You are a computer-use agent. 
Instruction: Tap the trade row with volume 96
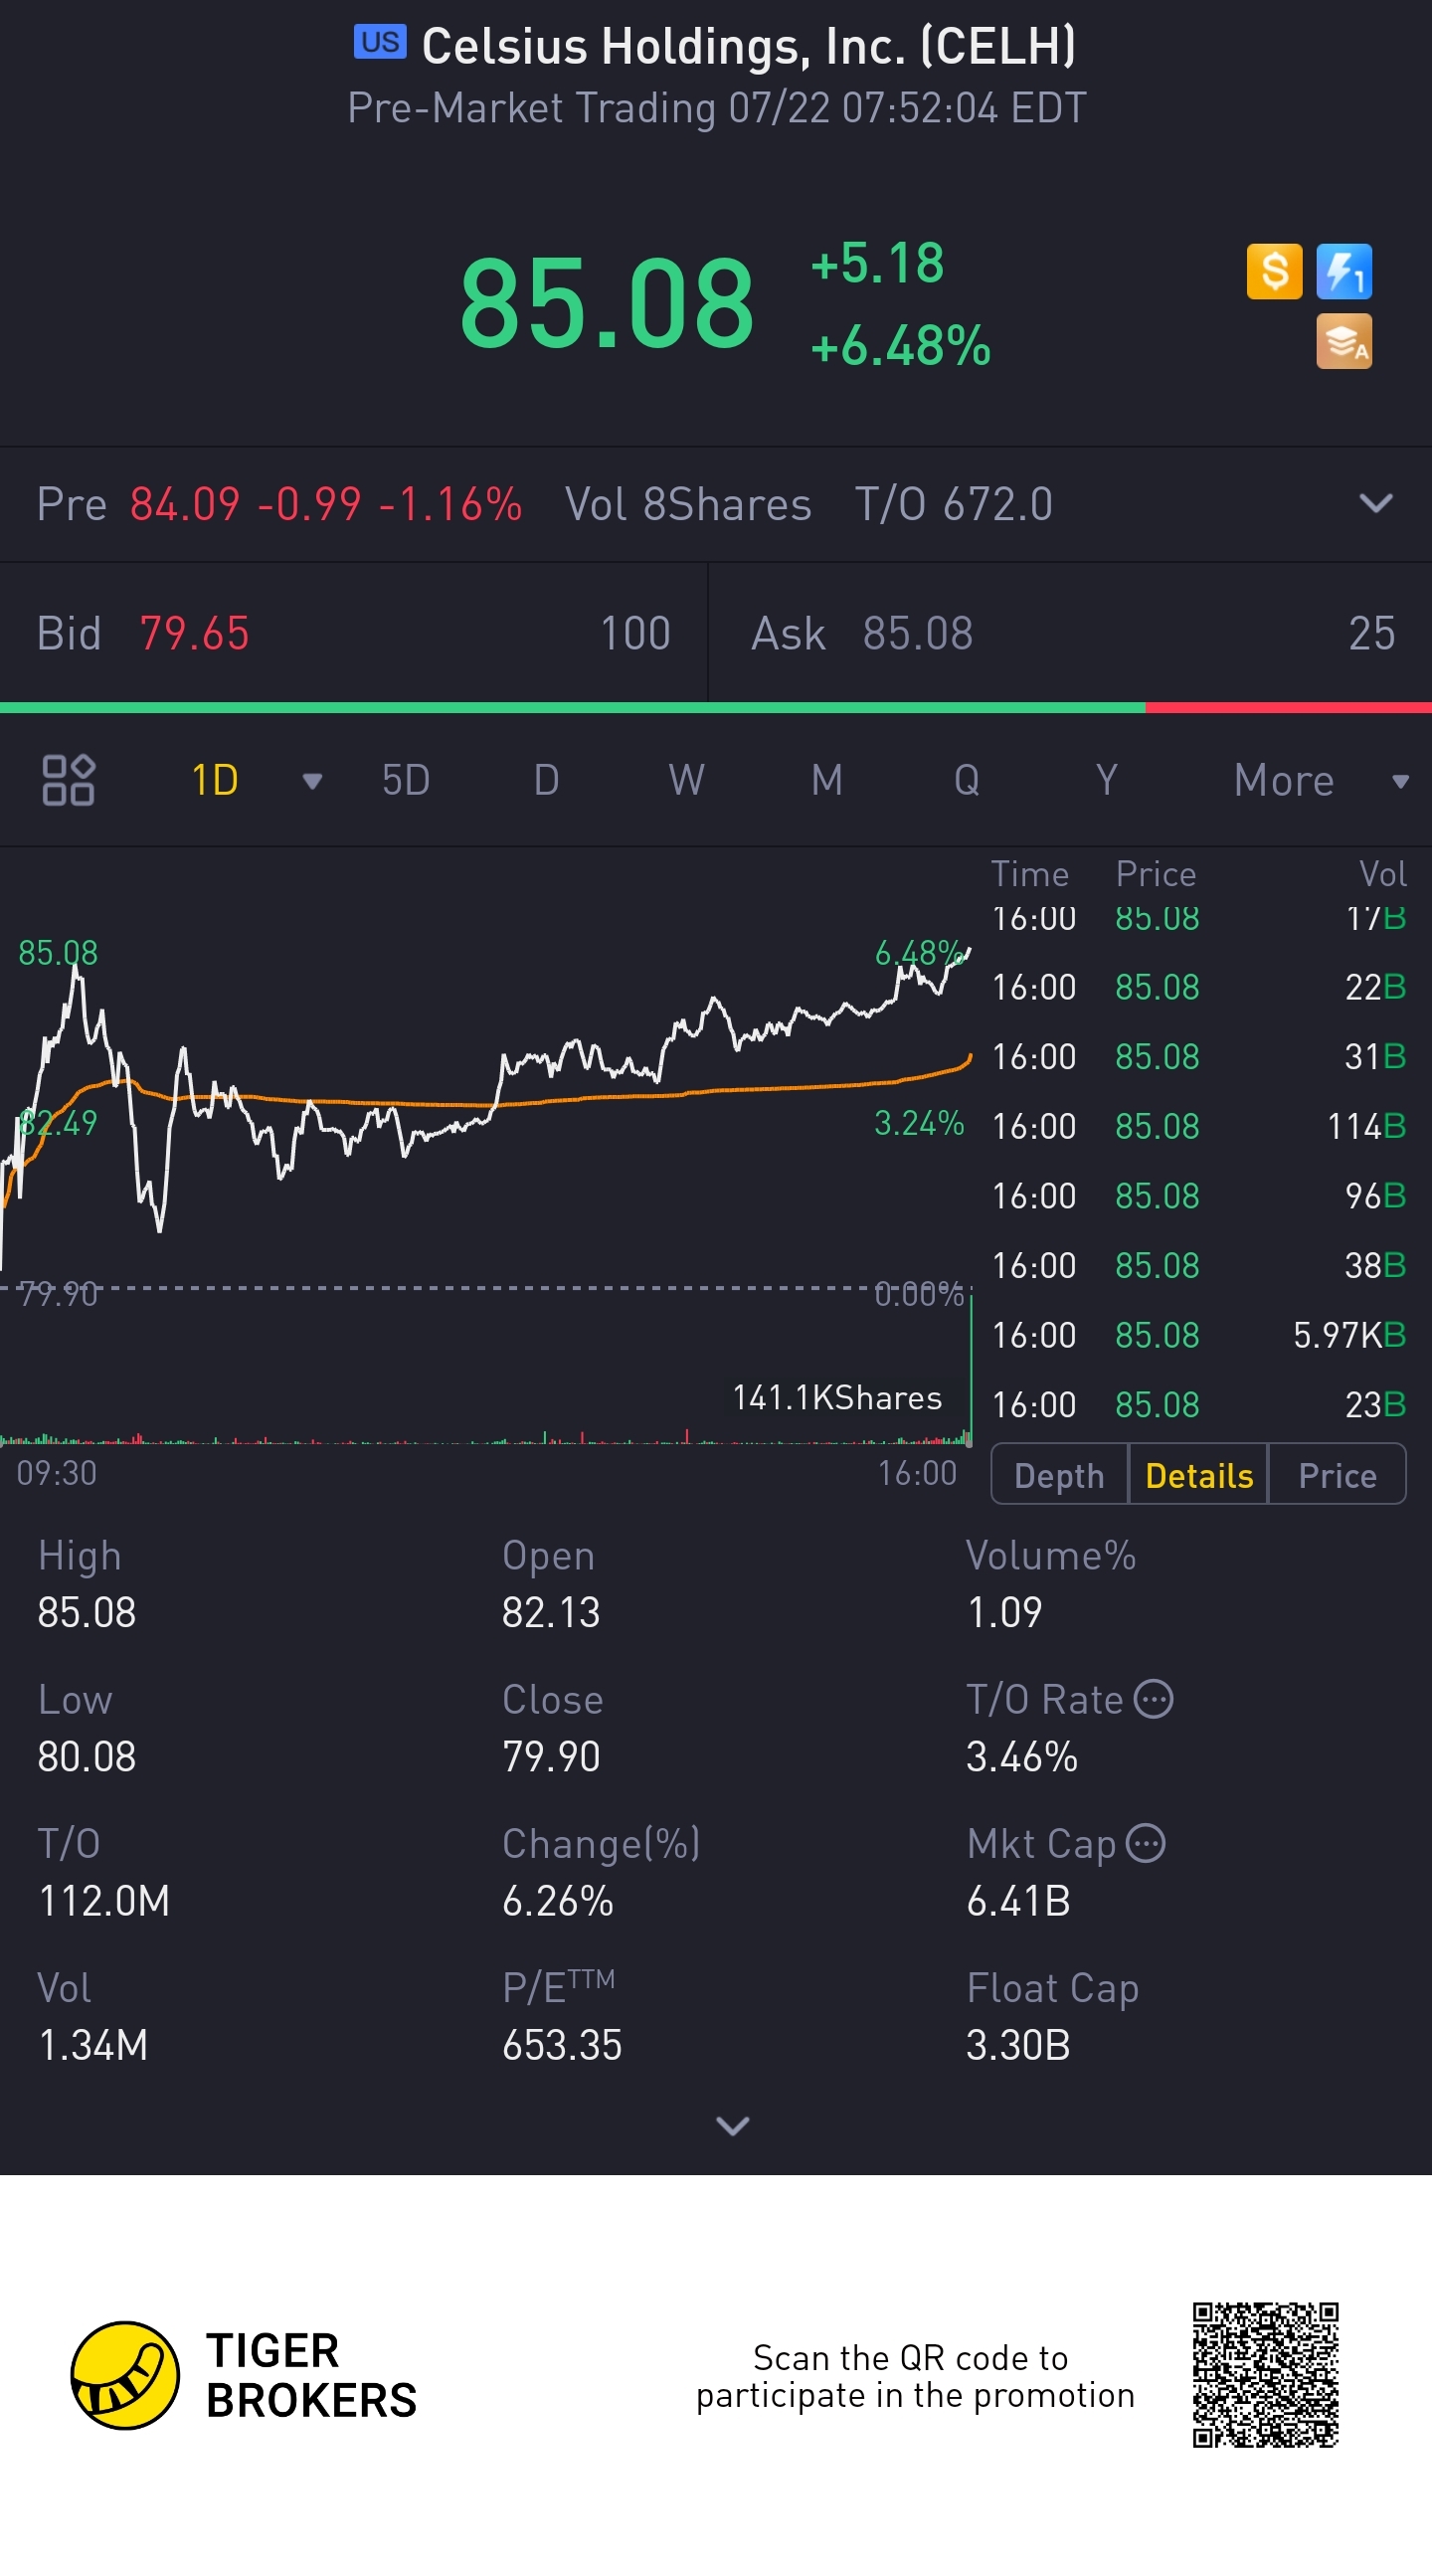[x=1199, y=1196]
